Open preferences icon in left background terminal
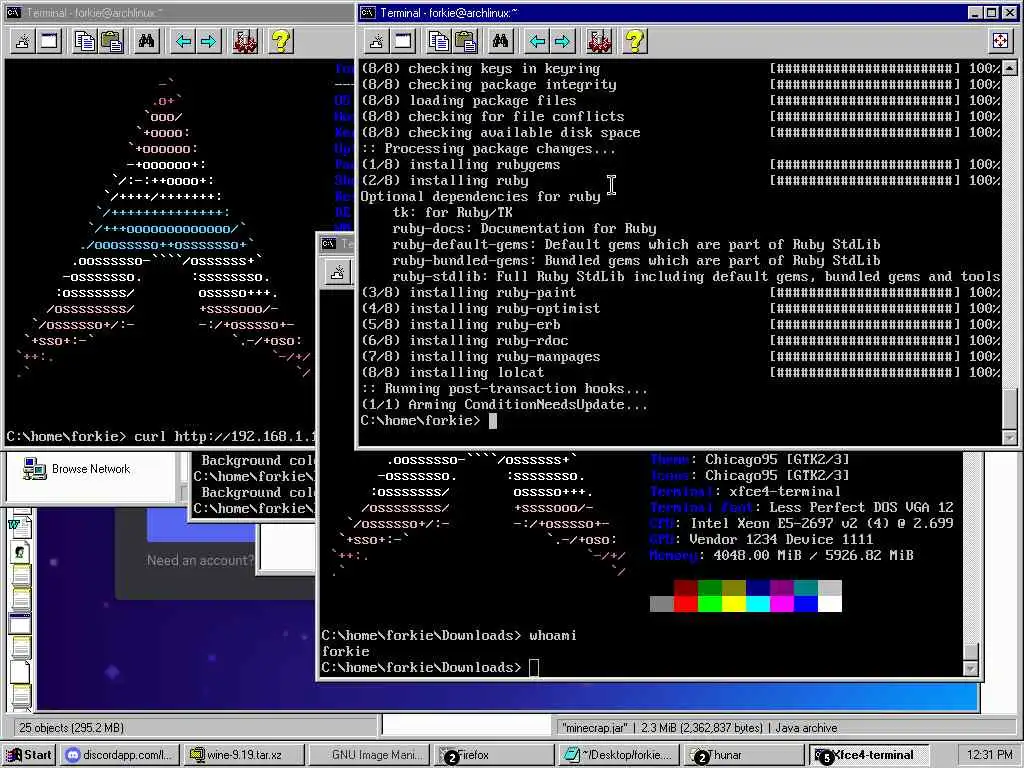The width and height of the screenshot is (1024, 768). [x=245, y=42]
